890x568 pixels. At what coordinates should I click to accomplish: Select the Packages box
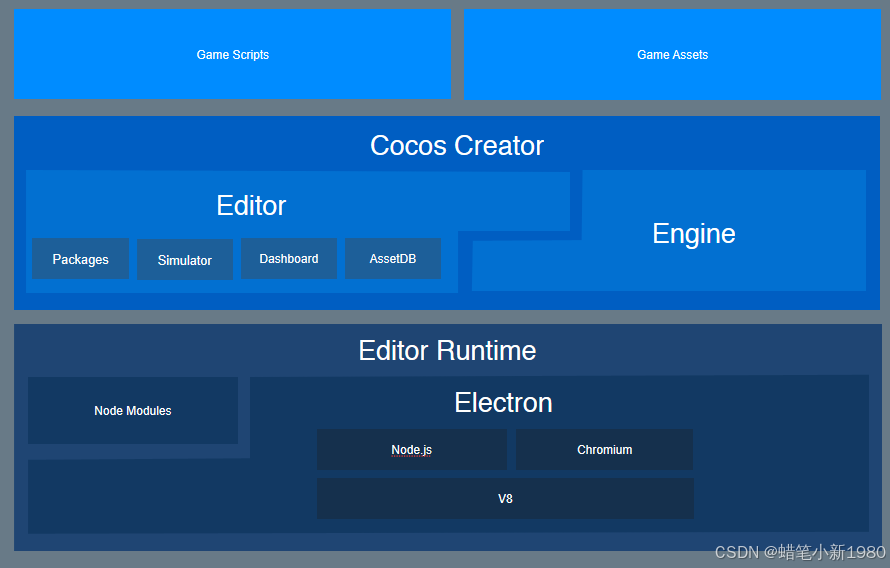click(x=80, y=259)
